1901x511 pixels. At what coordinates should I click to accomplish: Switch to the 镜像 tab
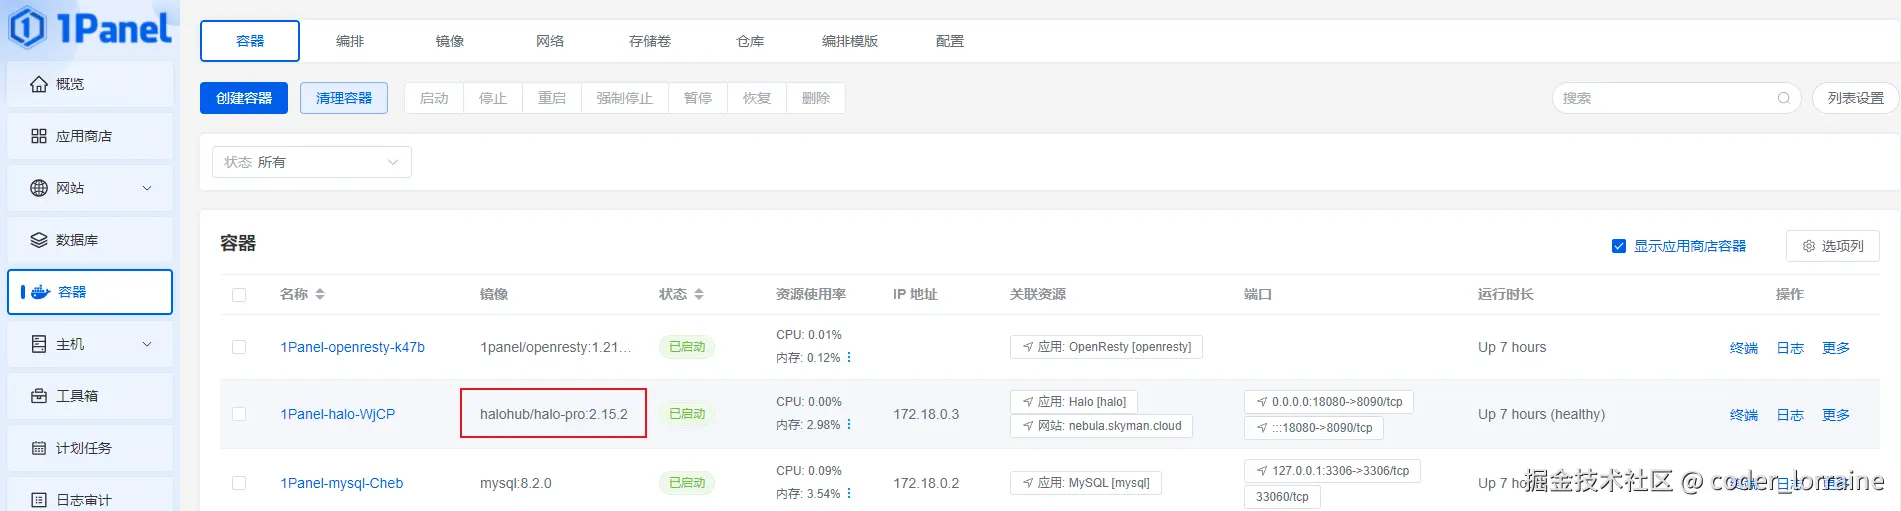[450, 41]
